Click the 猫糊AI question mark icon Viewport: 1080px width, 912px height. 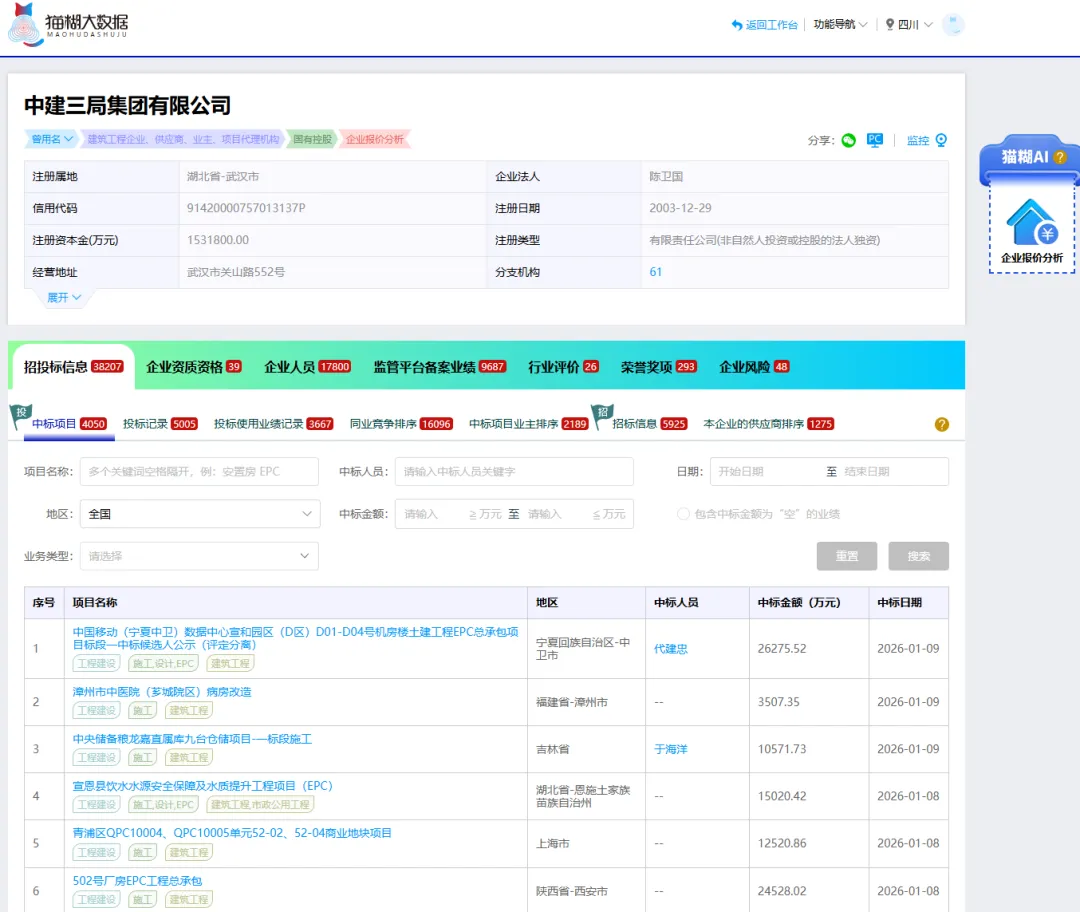pos(1060,157)
